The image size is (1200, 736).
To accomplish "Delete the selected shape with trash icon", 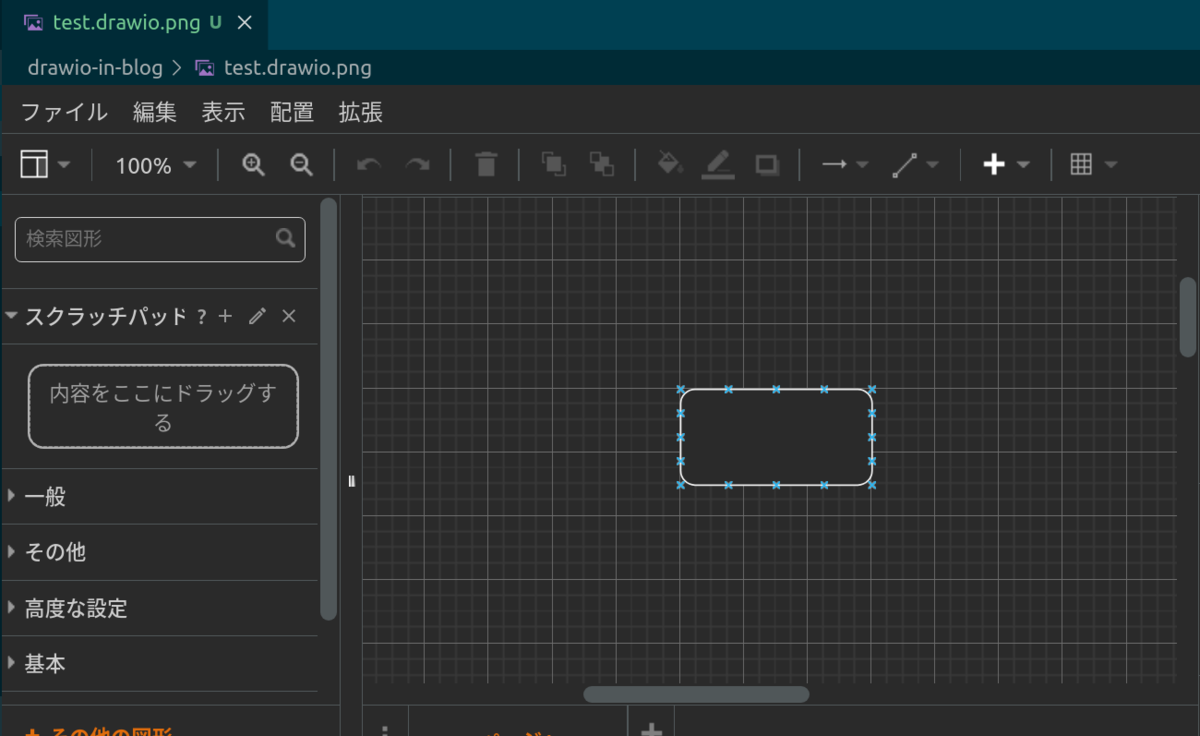I will click(485, 164).
